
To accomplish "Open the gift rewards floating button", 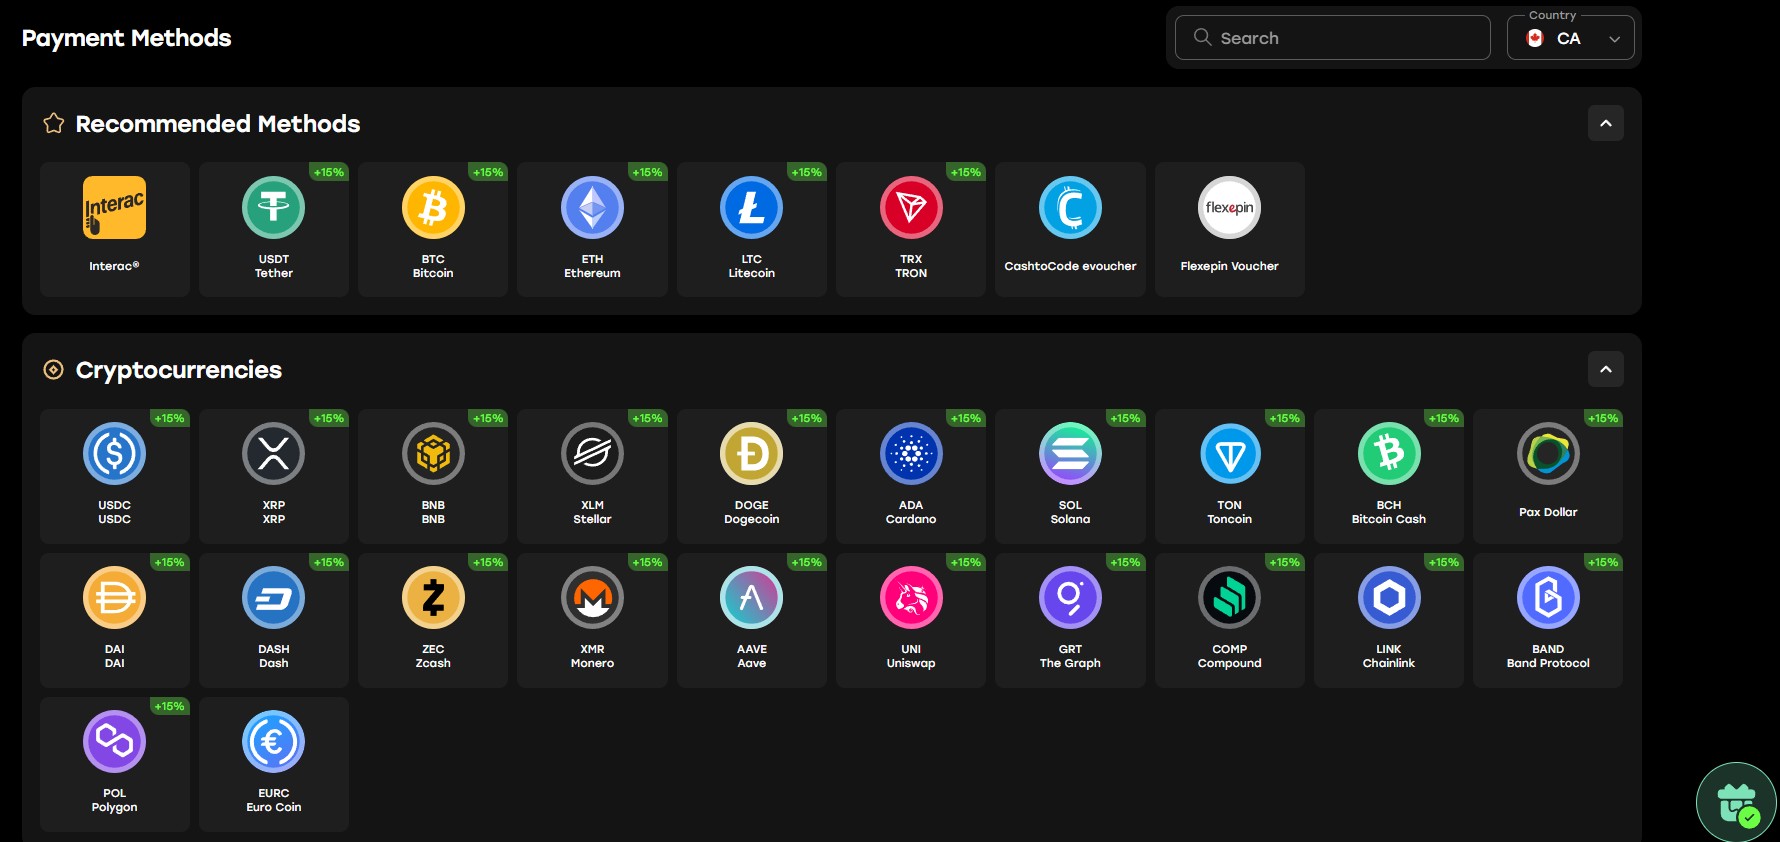I will pos(1736,802).
